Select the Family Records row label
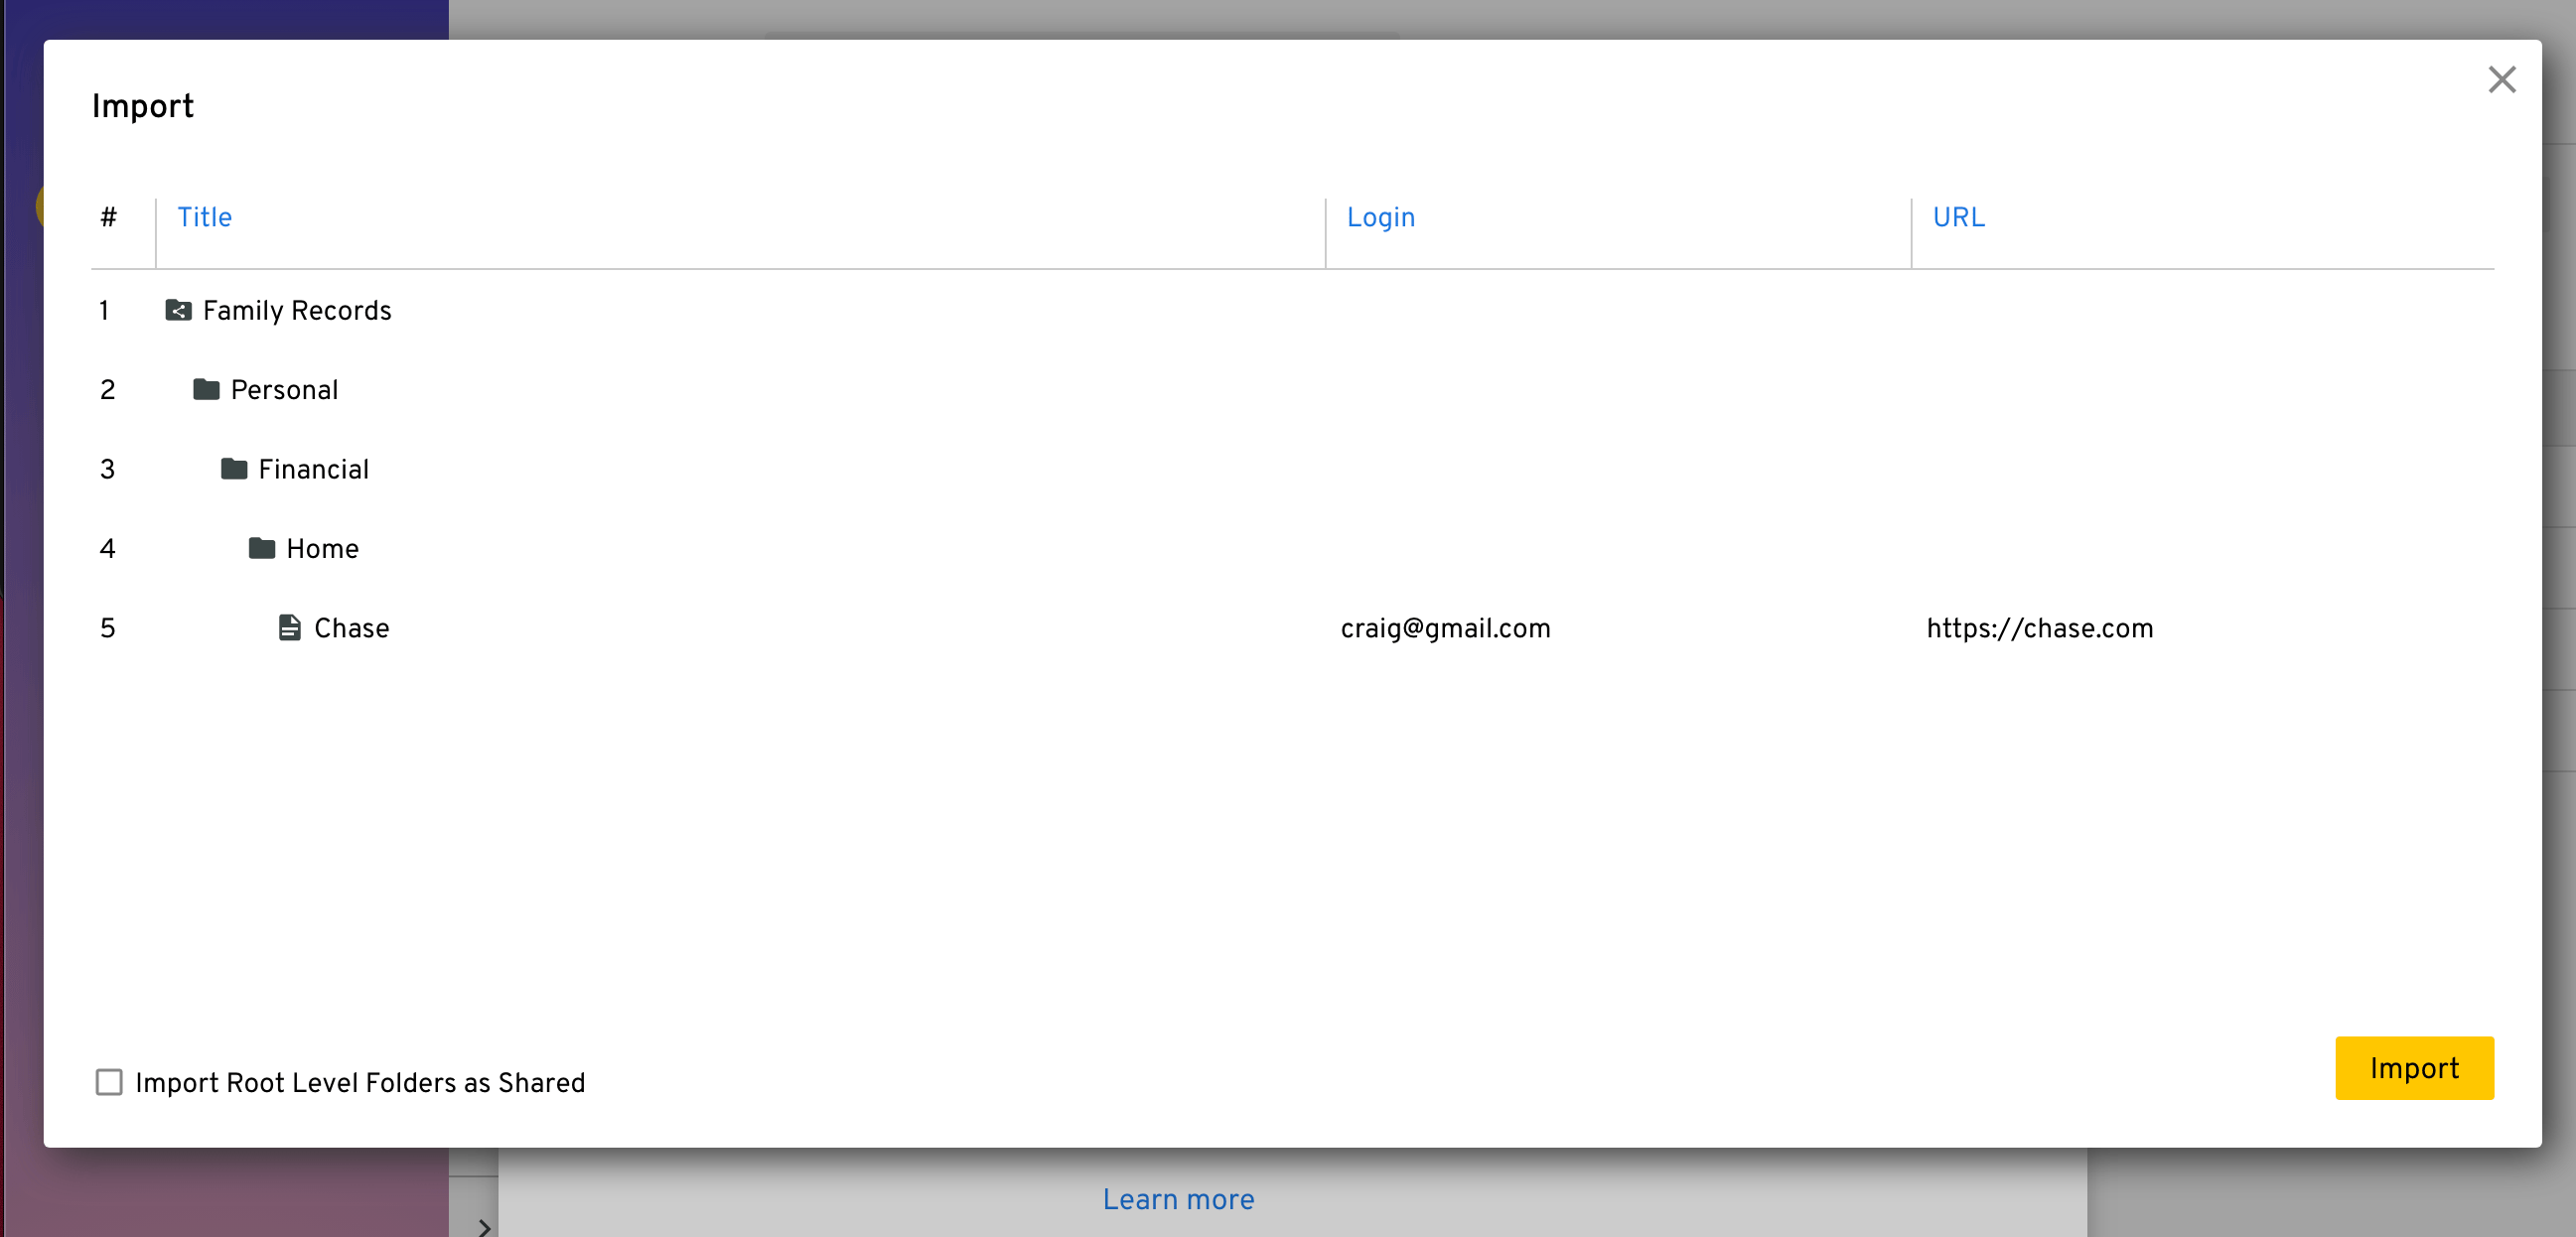This screenshot has width=2576, height=1237. (x=297, y=311)
